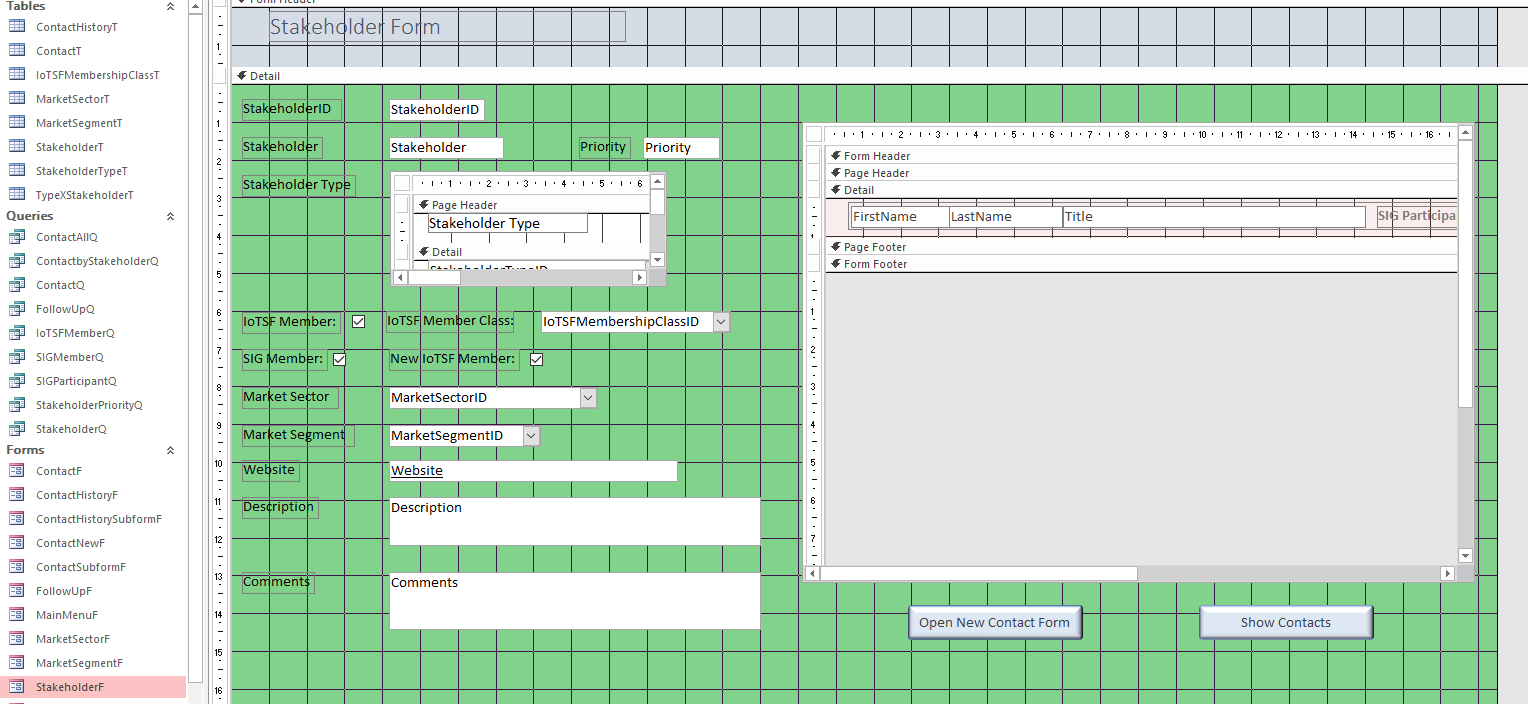Image resolution: width=1528 pixels, height=704 pixels.
Task: Click the MainMenuF form icon
Action: [17, 614]
